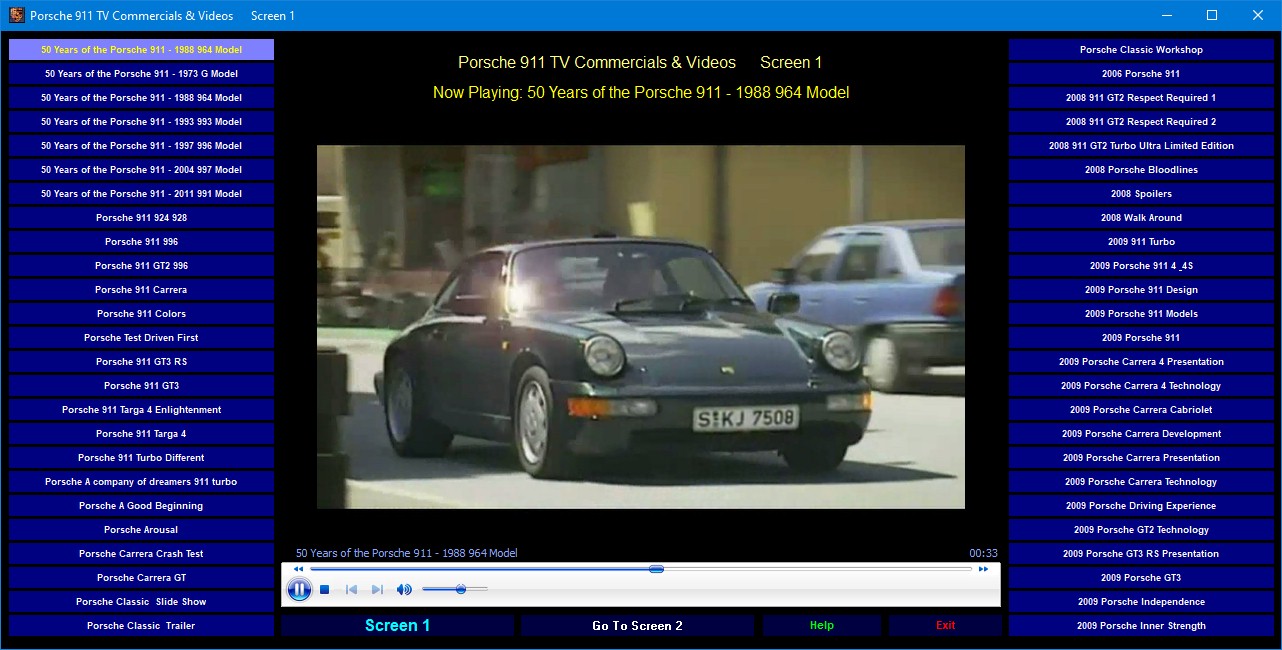Play Porsche 911 Targa 4 Enlightenment
The width and height of the screenshot is (1282, 650).
(141, 410)
